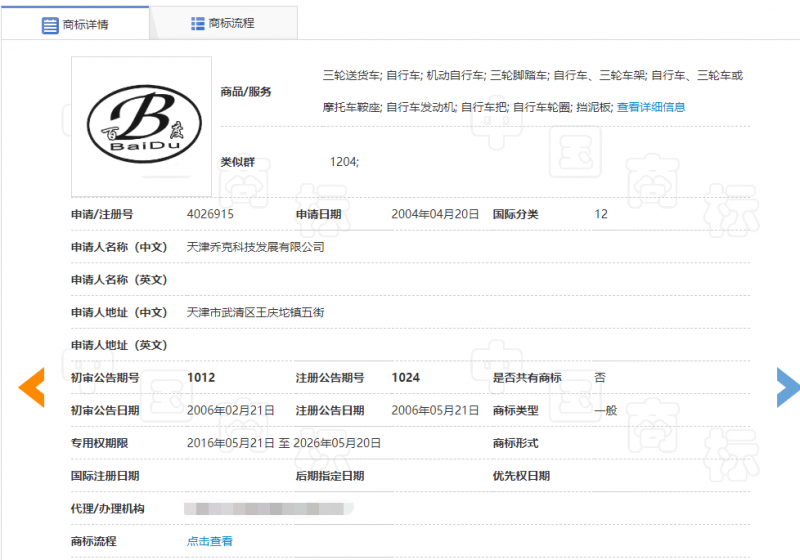
Task: Click the 申请人名称（英文） label
Action: 119,279
